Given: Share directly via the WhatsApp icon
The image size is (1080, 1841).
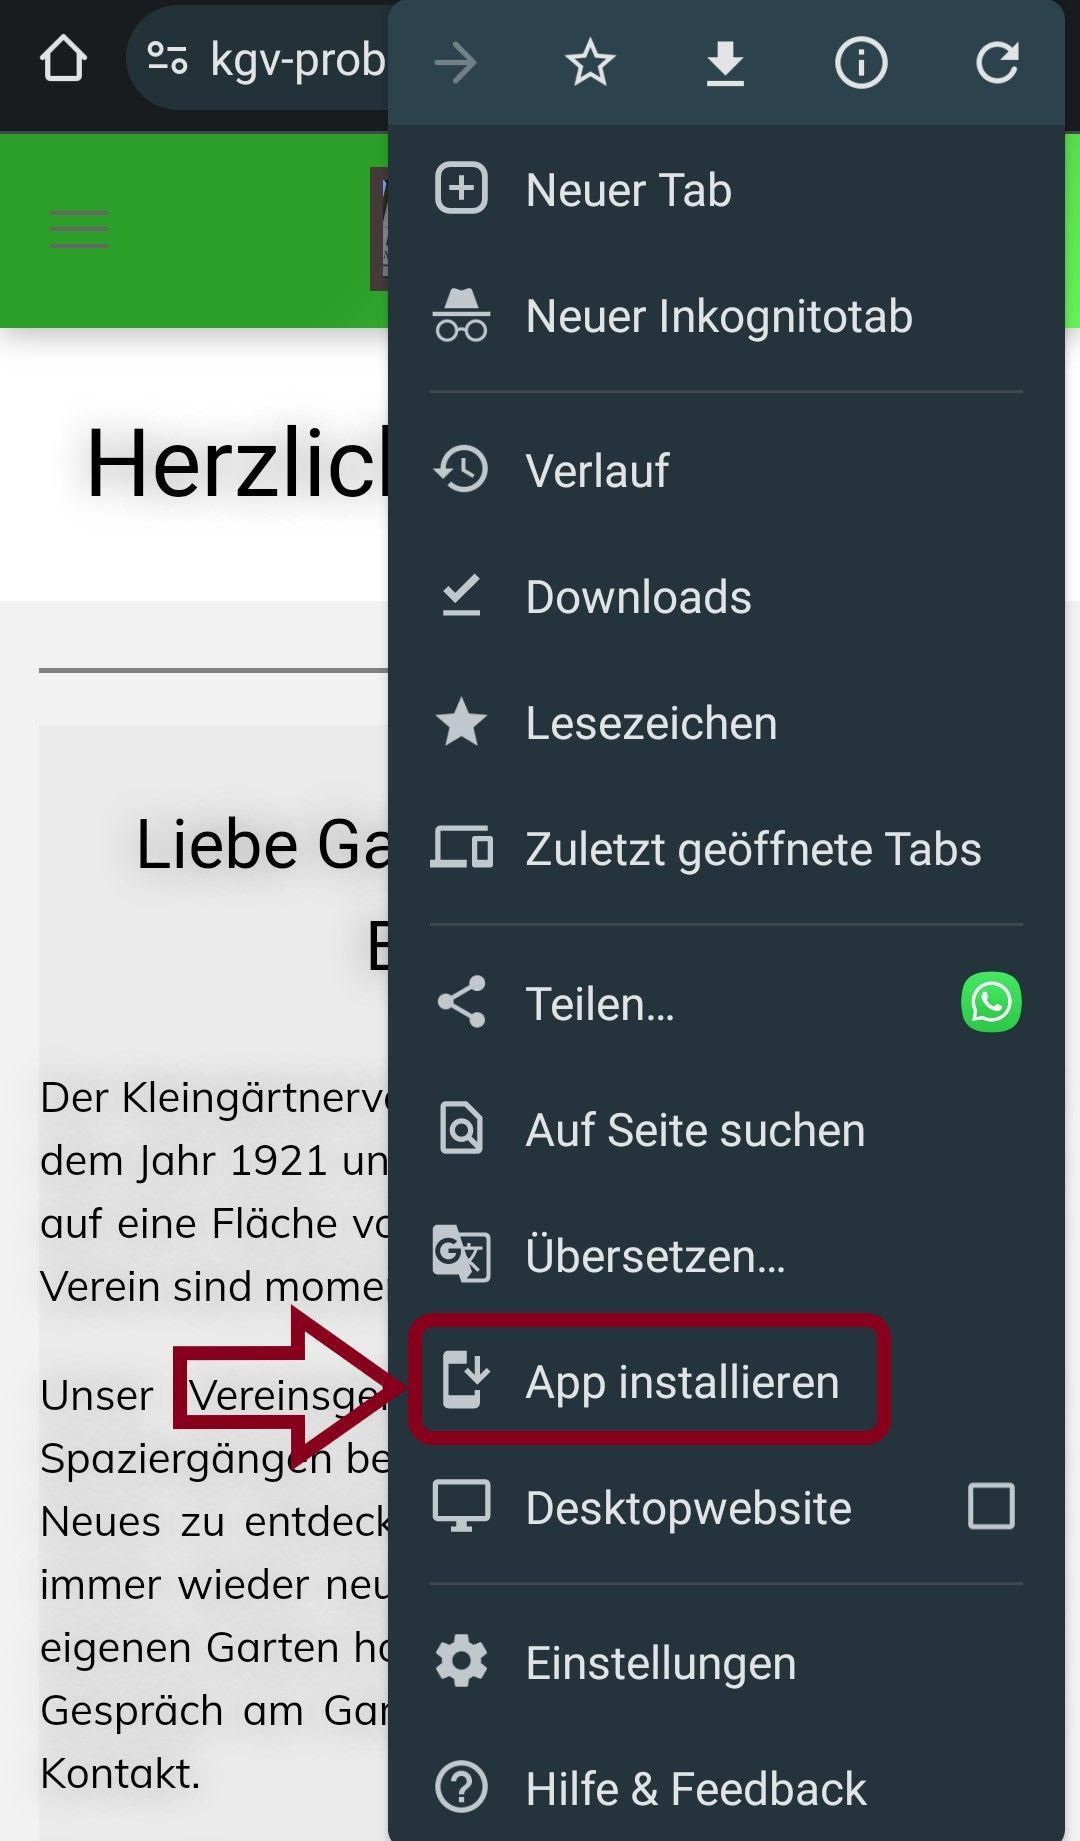Looking at the screenshot, I should tap(991, 1002).
